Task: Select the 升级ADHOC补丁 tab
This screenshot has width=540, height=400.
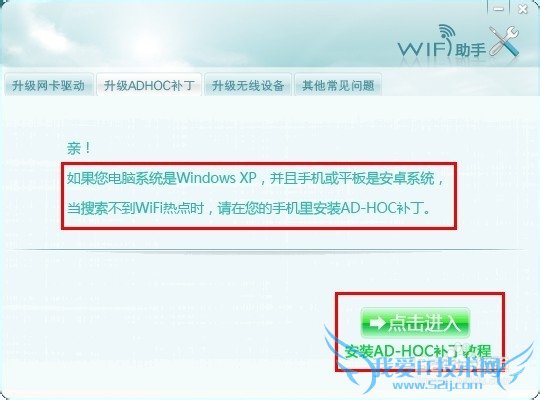Action: 149,85
